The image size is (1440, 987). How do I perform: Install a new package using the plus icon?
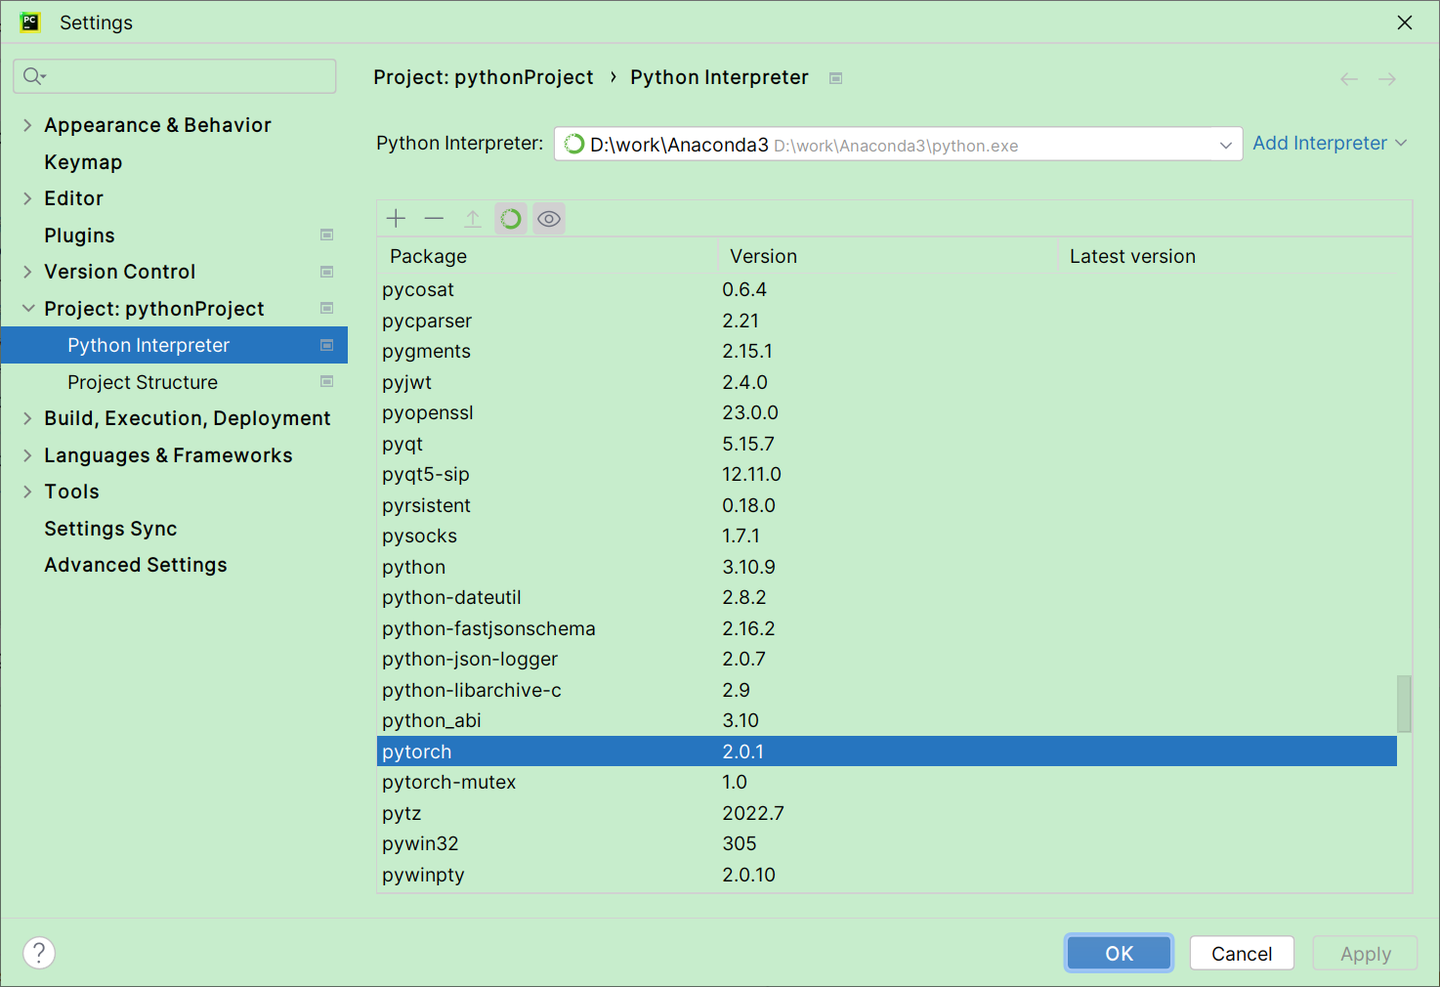(395, 218)
